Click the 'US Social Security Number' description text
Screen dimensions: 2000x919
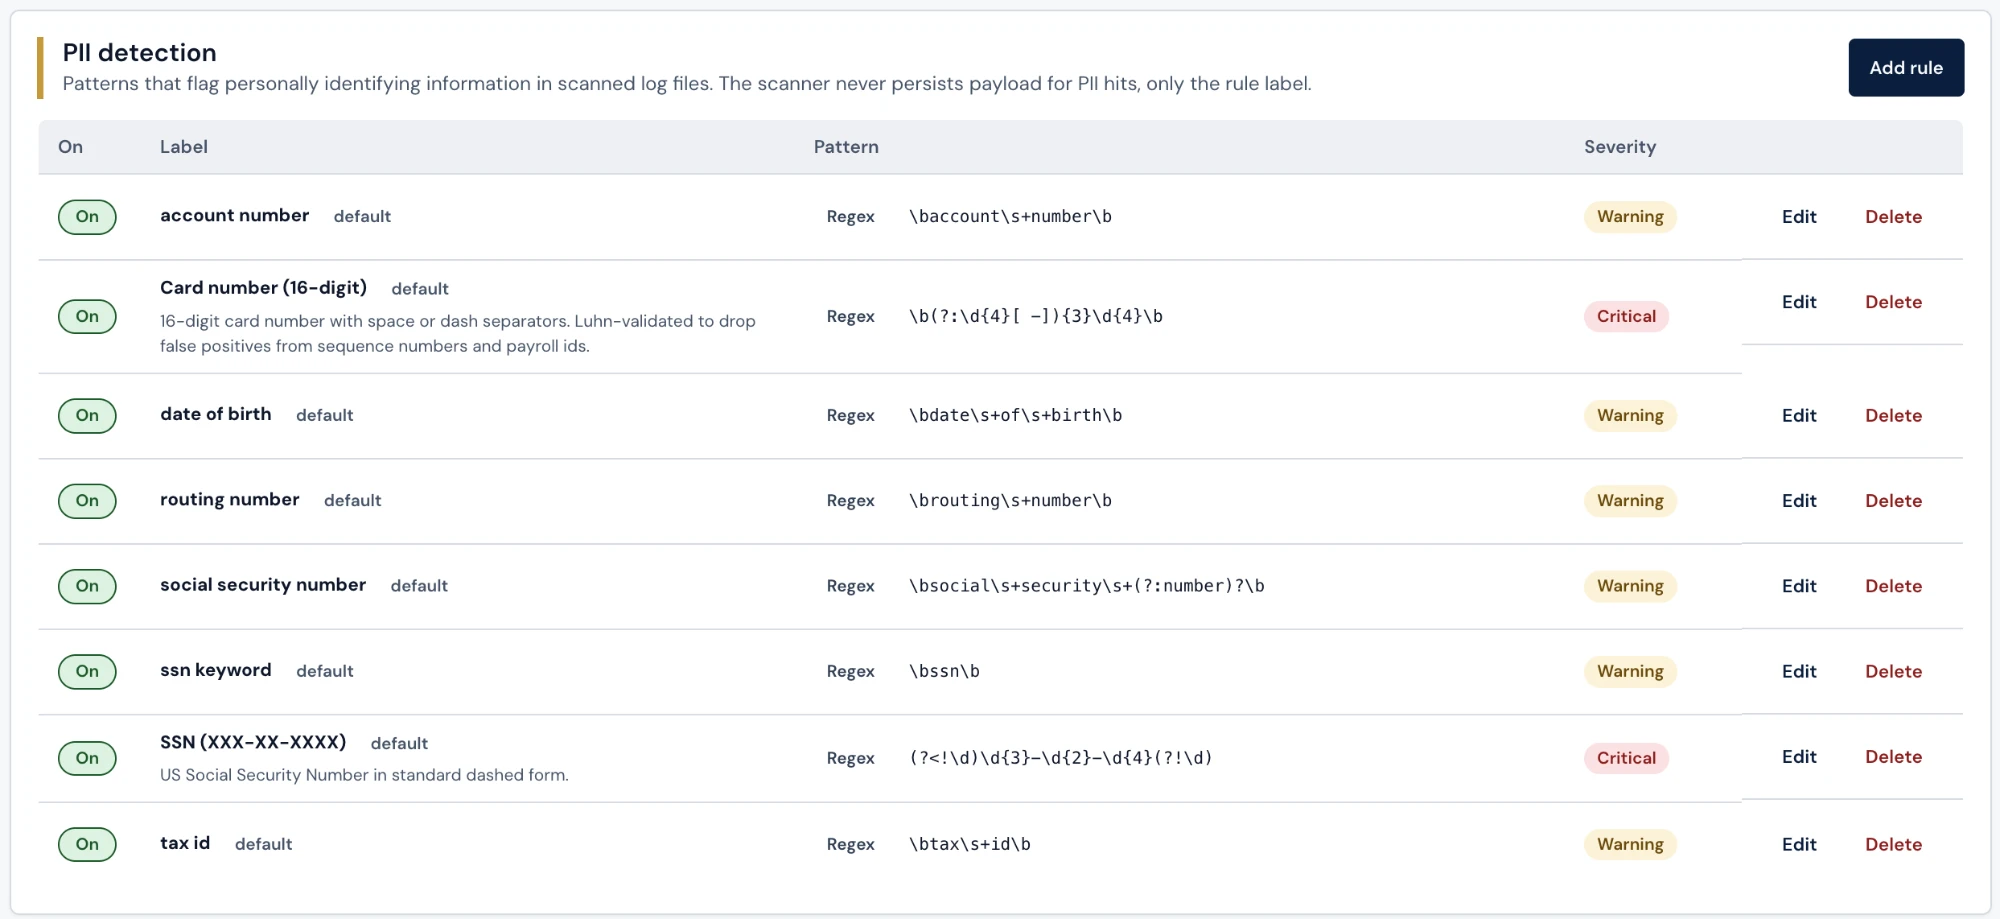click(364, 775)
